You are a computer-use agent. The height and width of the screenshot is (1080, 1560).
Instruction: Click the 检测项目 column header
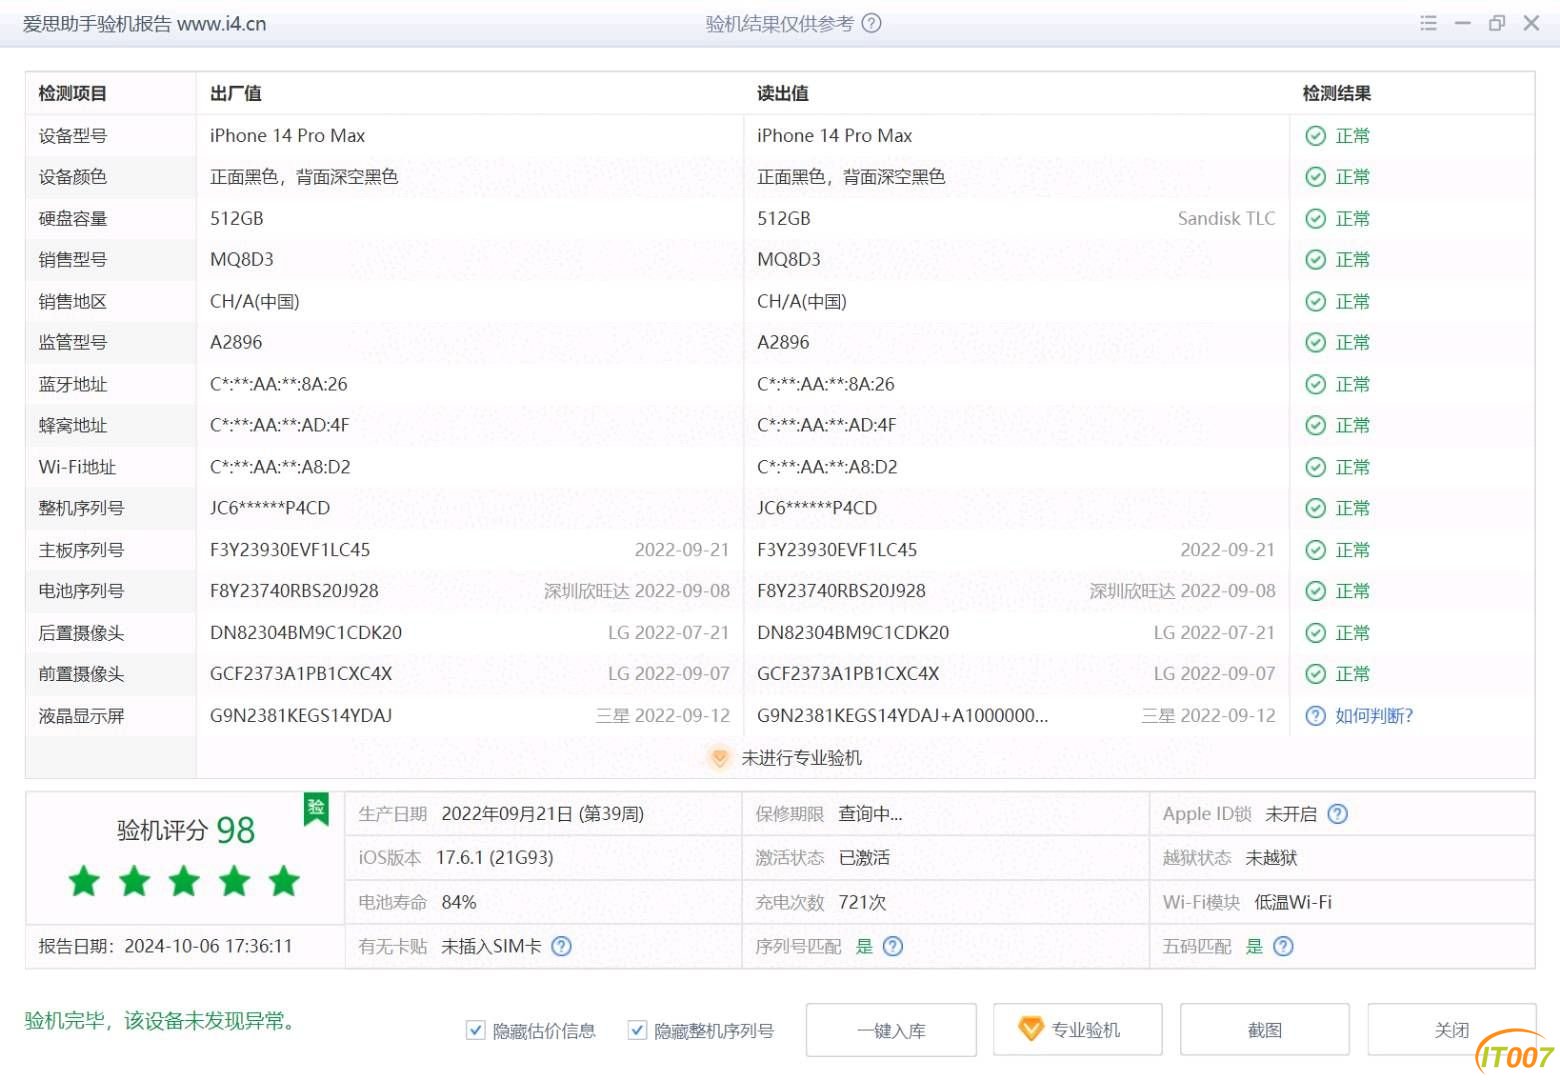coord(72,94)
